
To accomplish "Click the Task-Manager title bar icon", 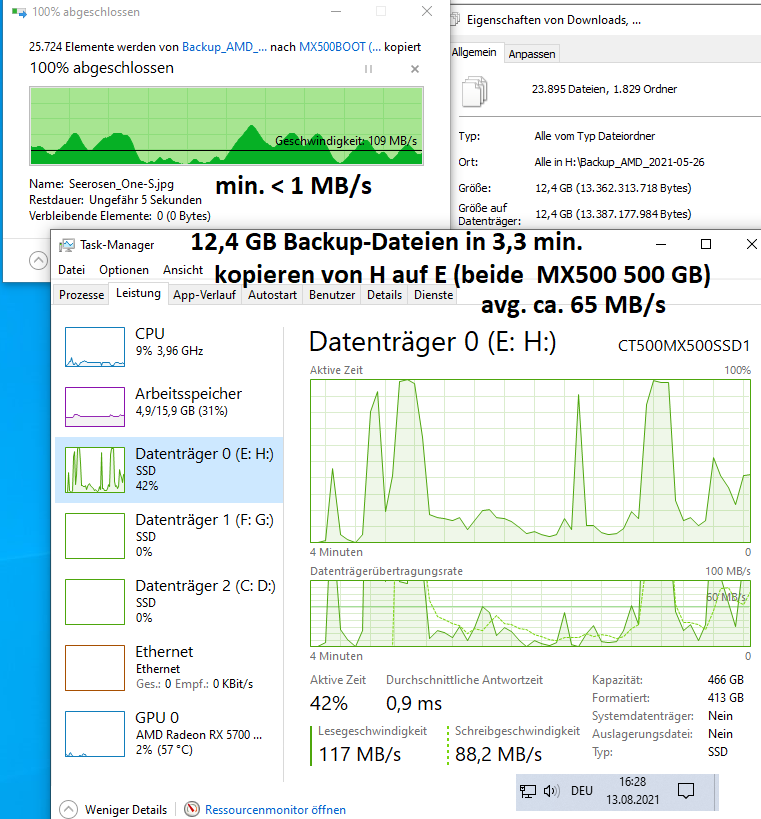I will [x=66, y=245].
